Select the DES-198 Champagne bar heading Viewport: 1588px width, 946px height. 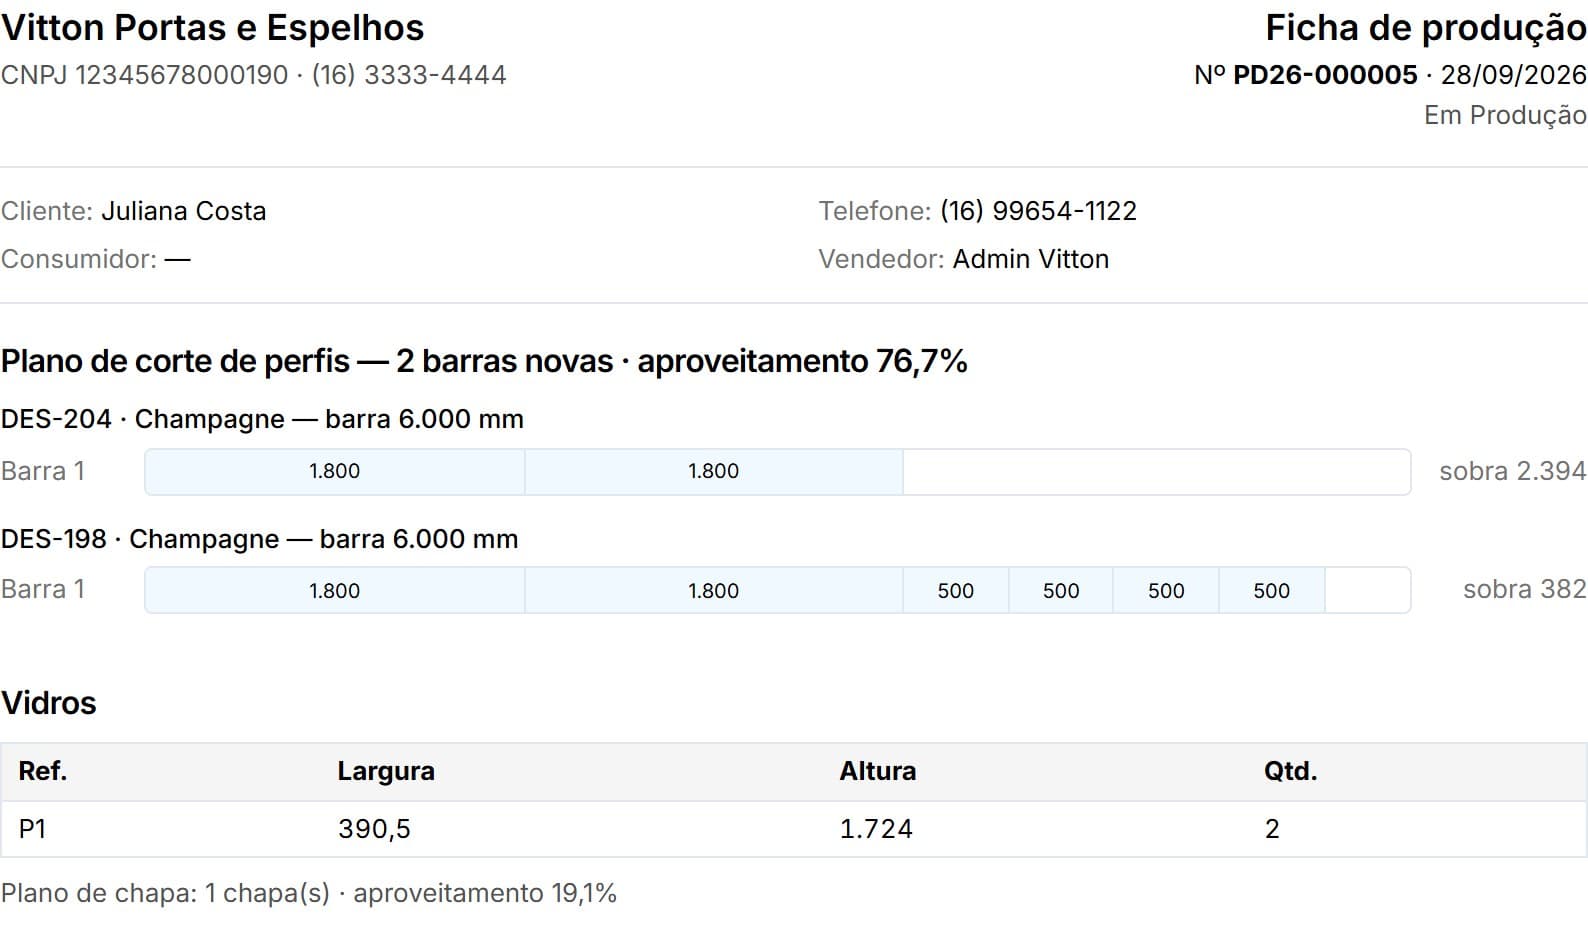259,539
